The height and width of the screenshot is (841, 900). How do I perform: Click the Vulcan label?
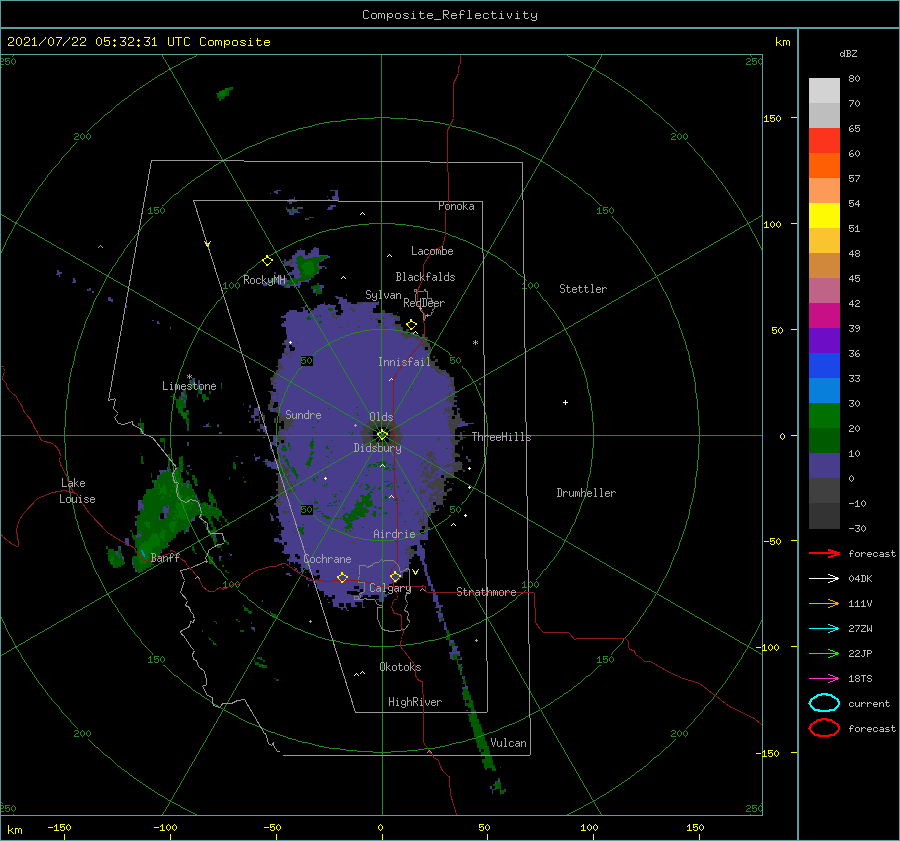click(508, 743)
